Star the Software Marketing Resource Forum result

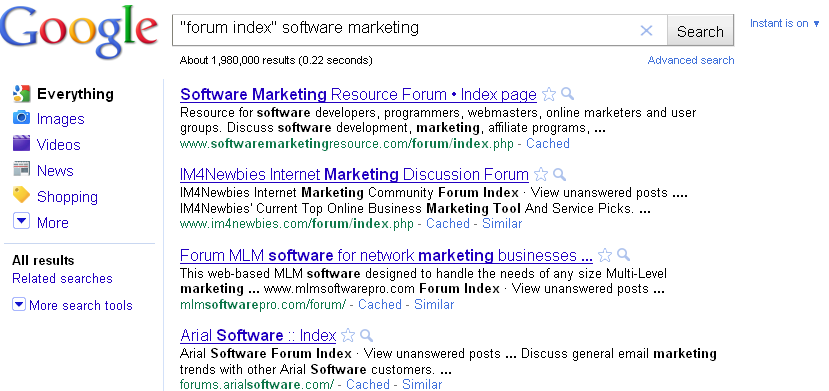pos(549,95)
